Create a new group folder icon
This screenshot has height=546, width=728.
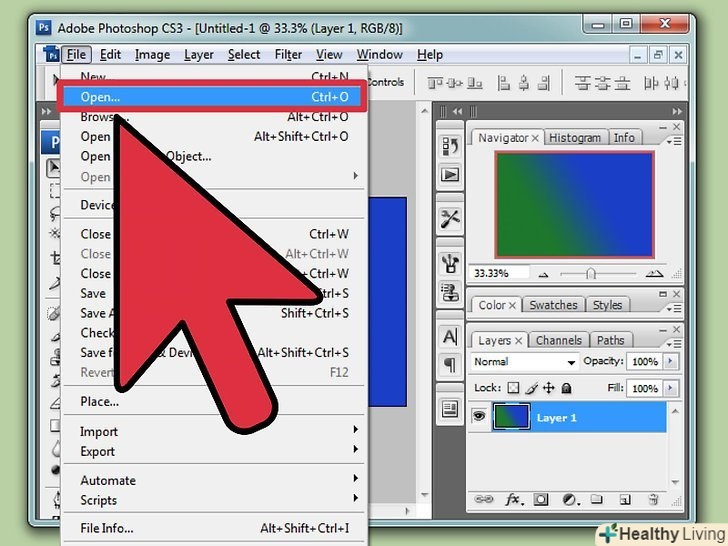597,500
